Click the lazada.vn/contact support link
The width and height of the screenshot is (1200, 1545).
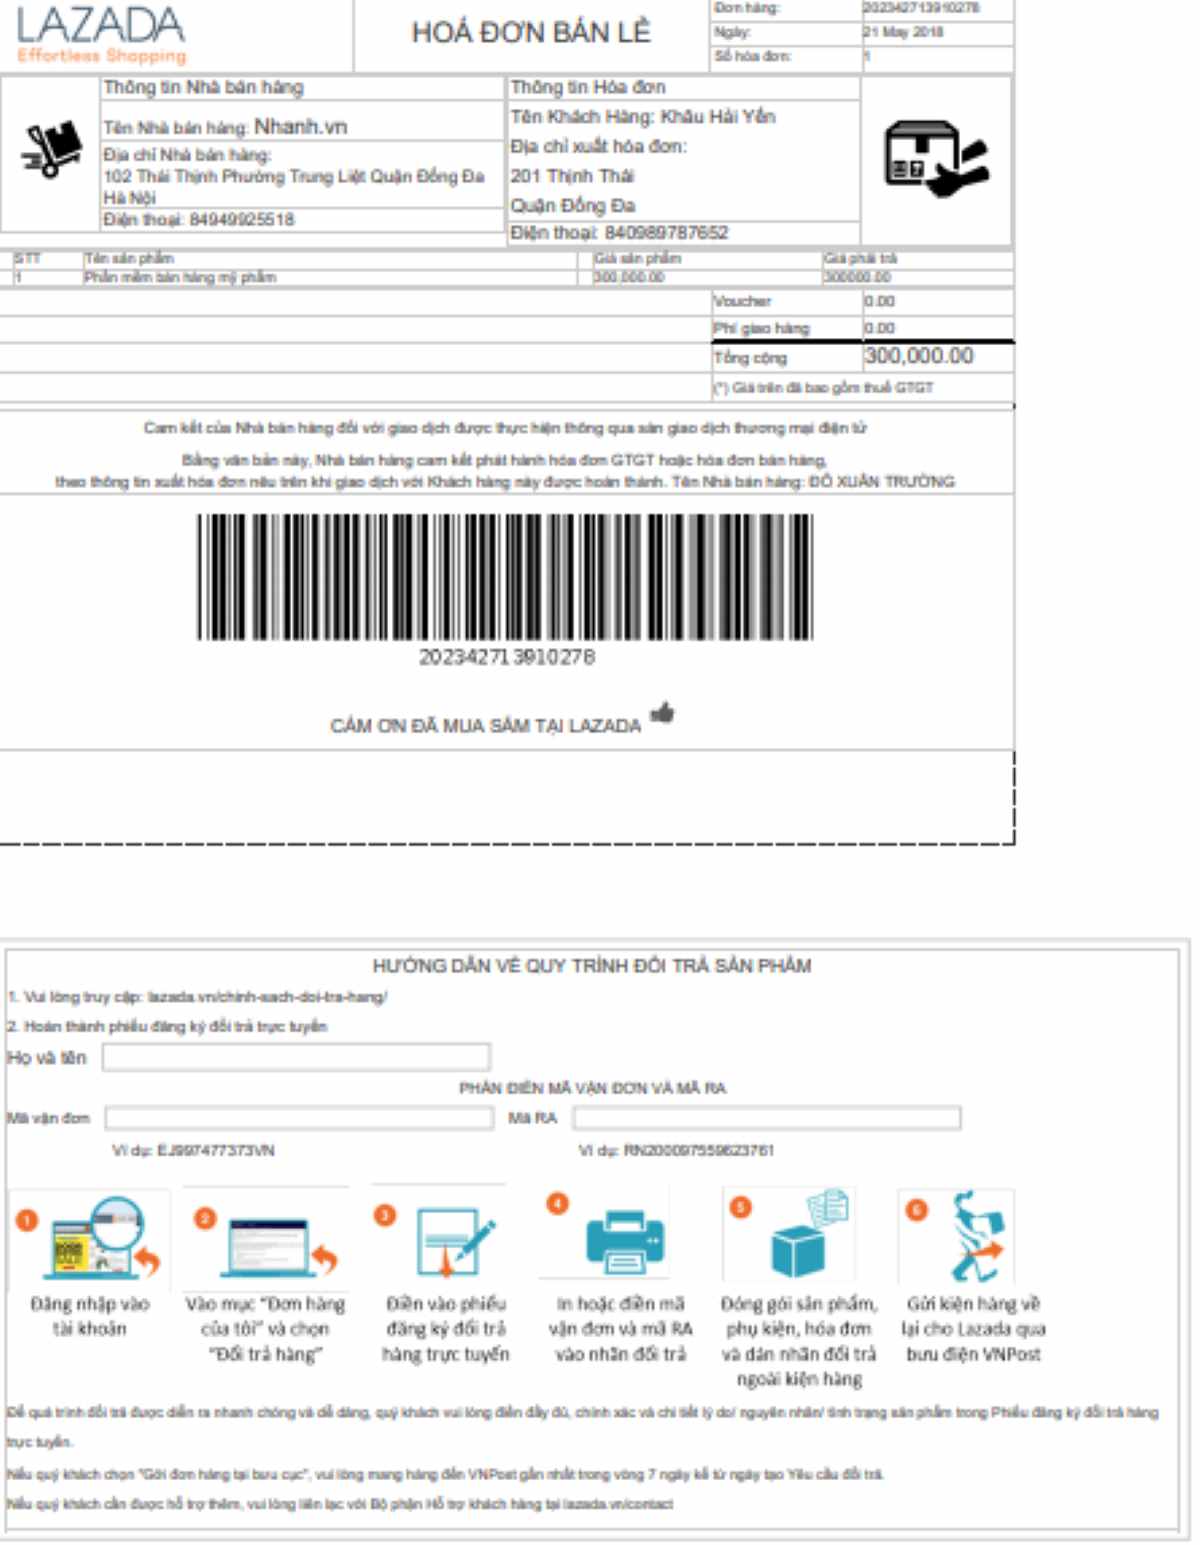[616, 1503]
